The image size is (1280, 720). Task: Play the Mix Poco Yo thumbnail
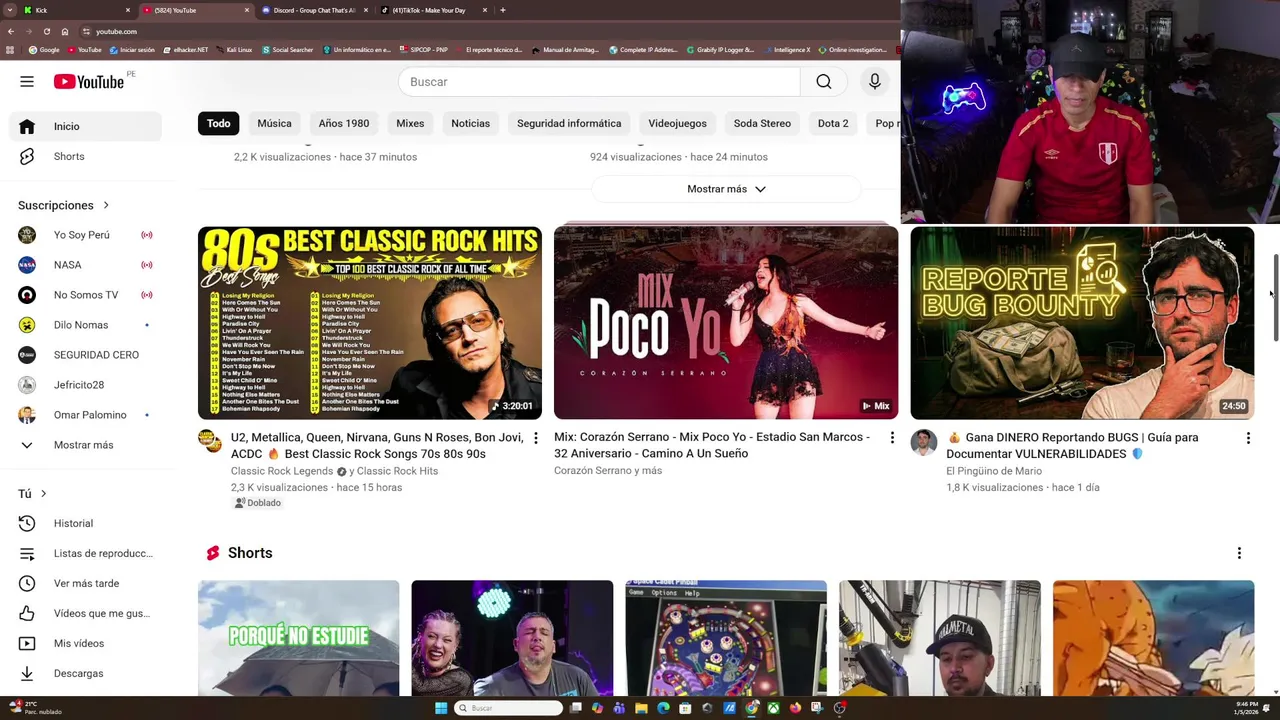(726, 322)
